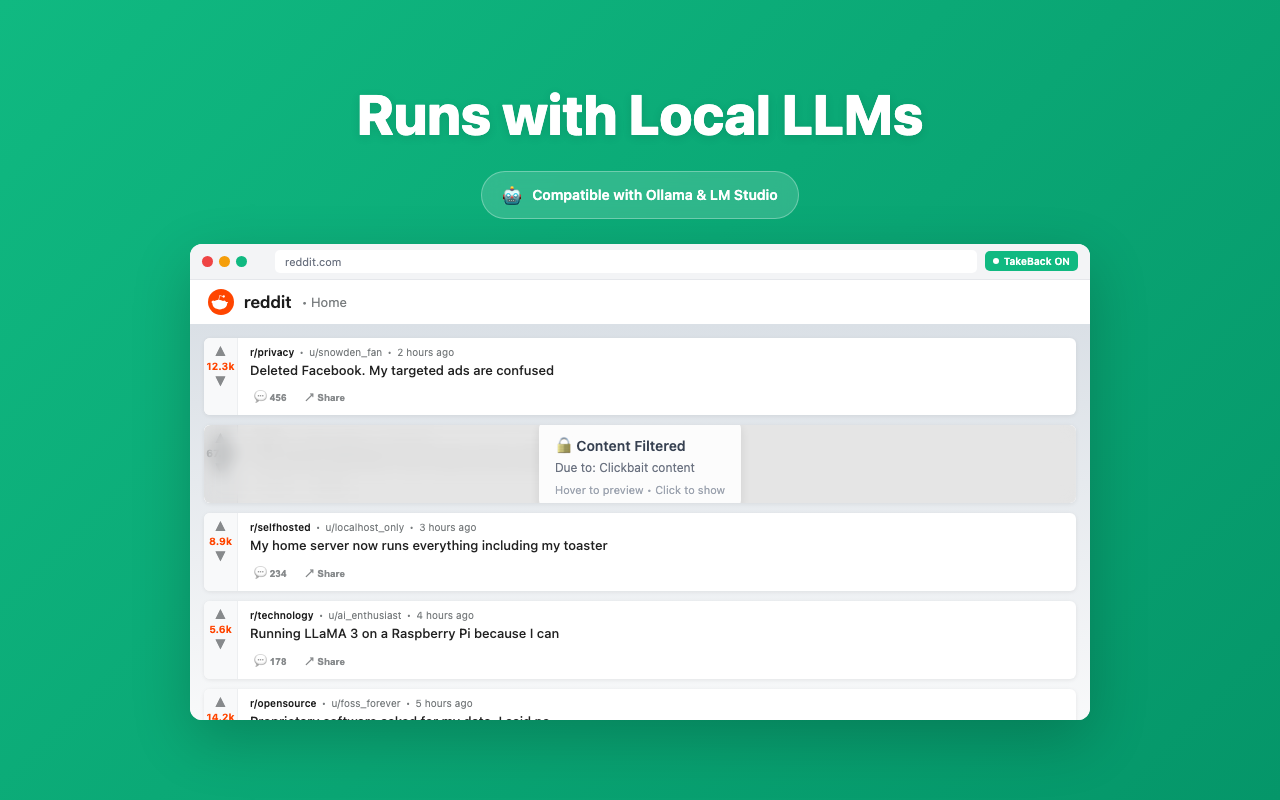Screen dimensions: 1280x800
Task: Open the r/privacy subreddit link
Action: [272, 352]
